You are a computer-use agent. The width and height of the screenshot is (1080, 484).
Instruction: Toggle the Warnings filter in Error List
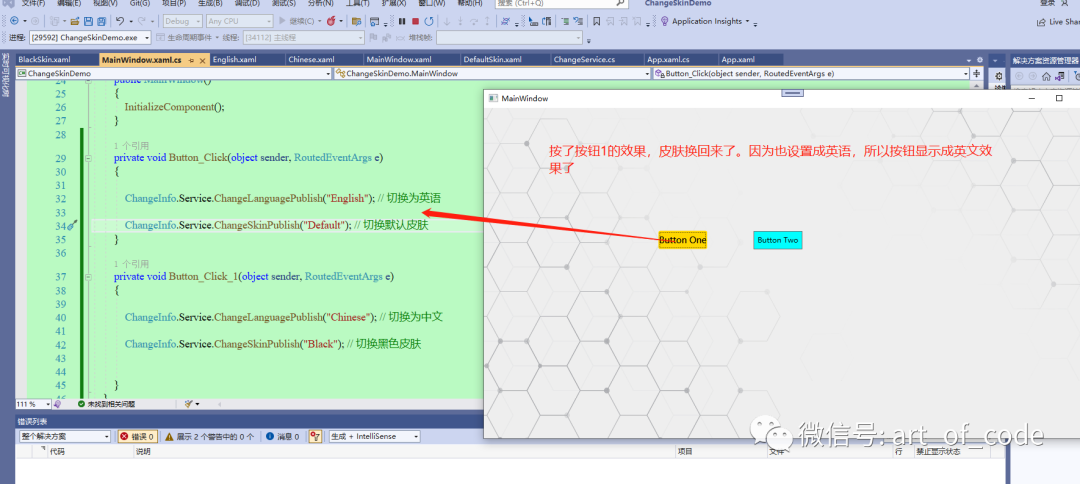click(209, 436)
